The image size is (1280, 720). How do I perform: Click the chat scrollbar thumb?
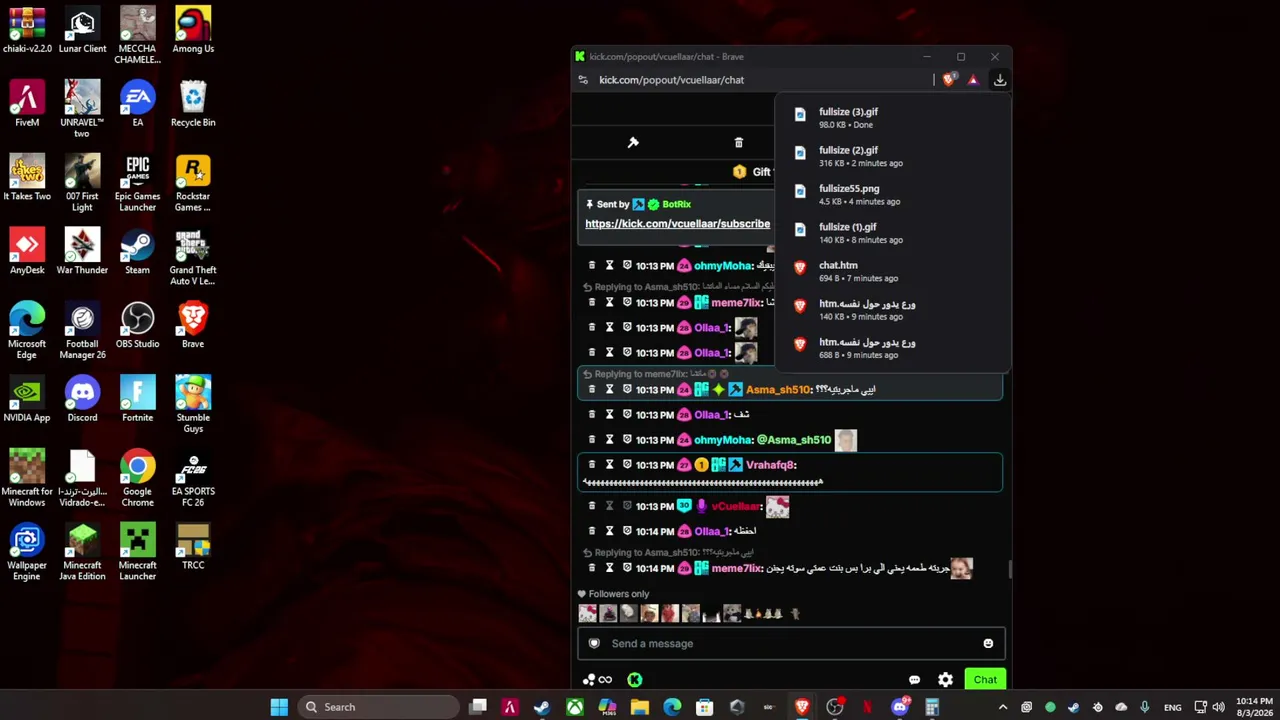pyautogui.click(x=1009, y=569)
